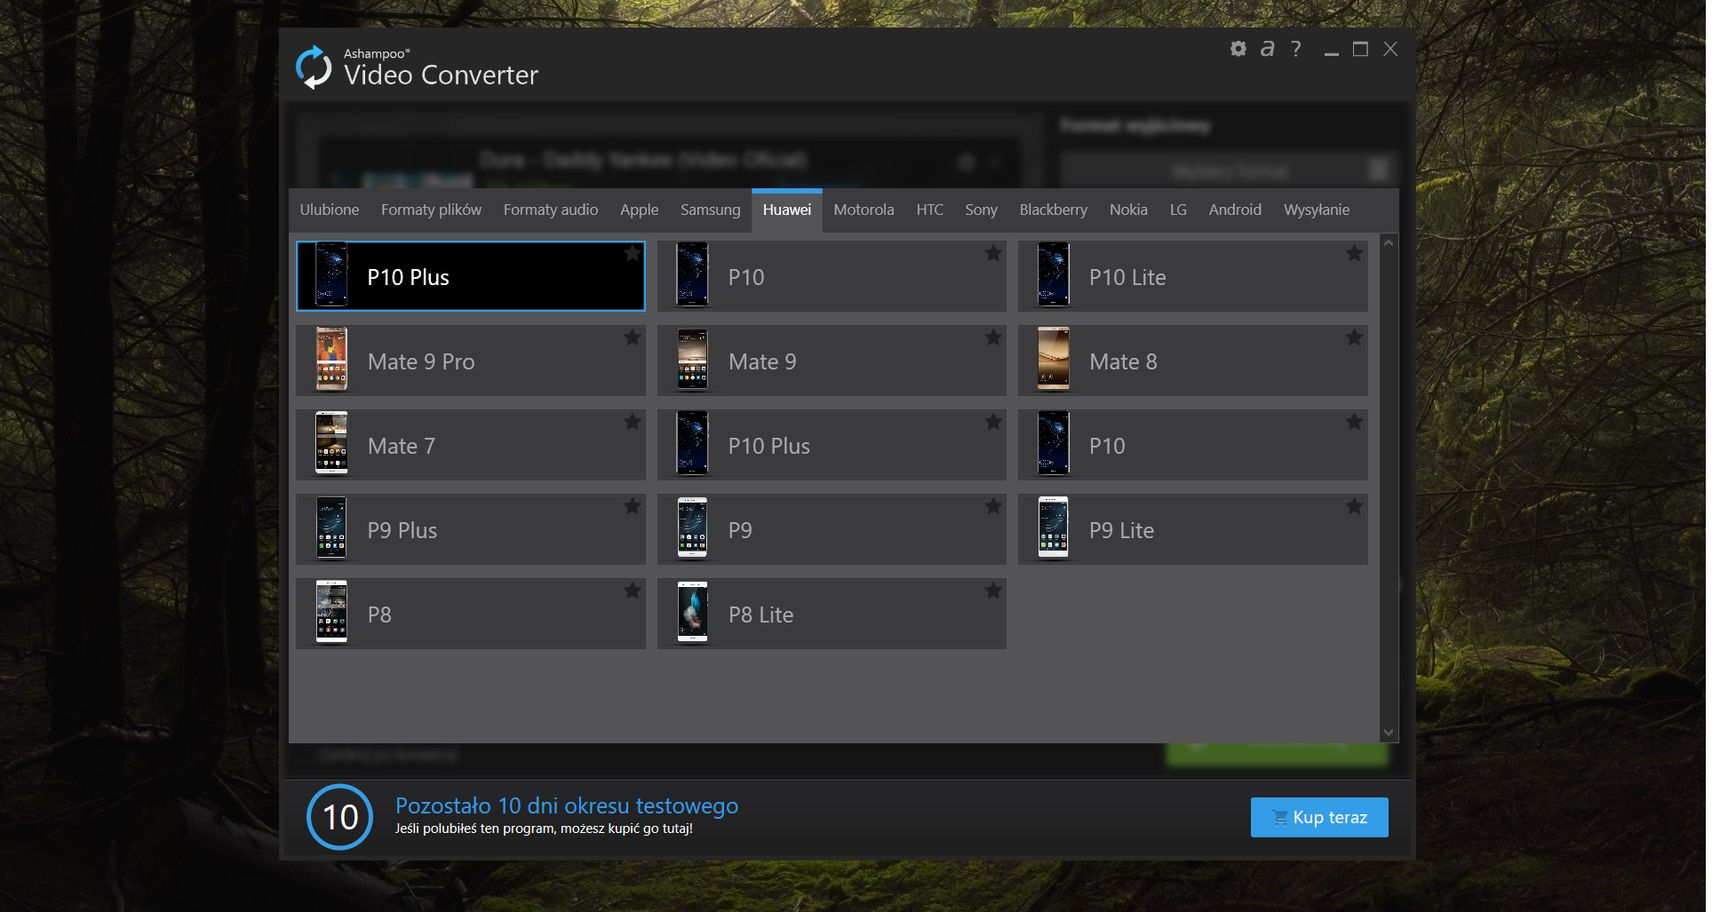The image size is (1720, 912).
Task: Open the LG tab
Action: click(1179, 210)
